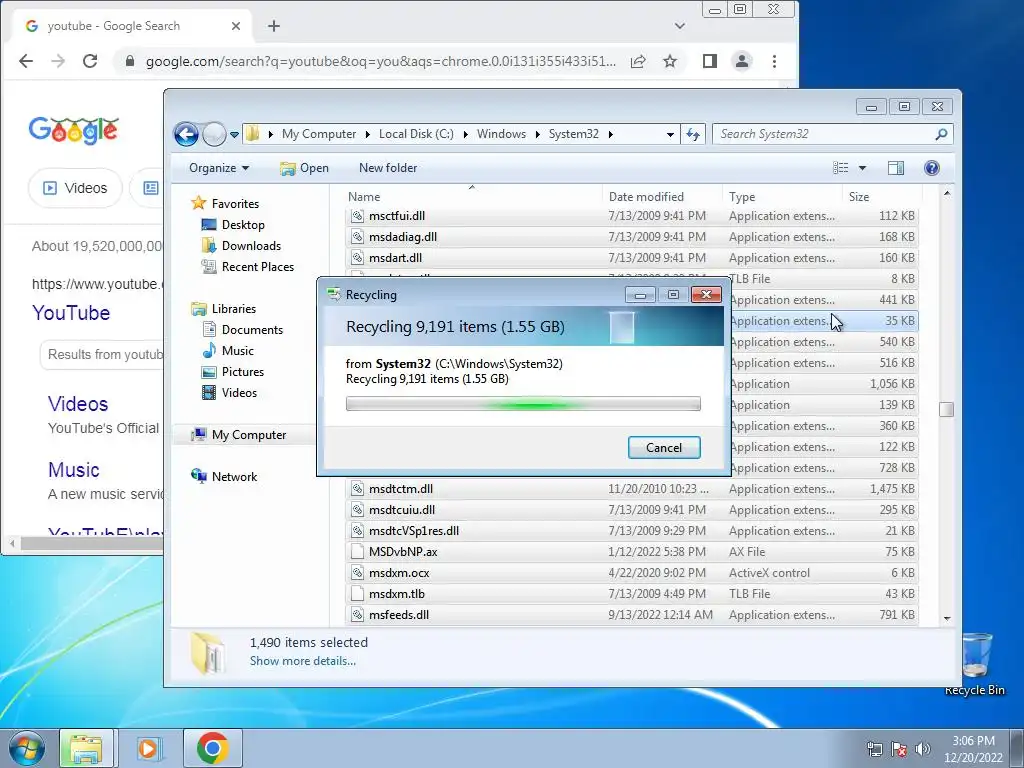Share this page icon in Chrome
Viewport: 1024px width, 768px height.
pyautogui.click(x=638, y=61)
